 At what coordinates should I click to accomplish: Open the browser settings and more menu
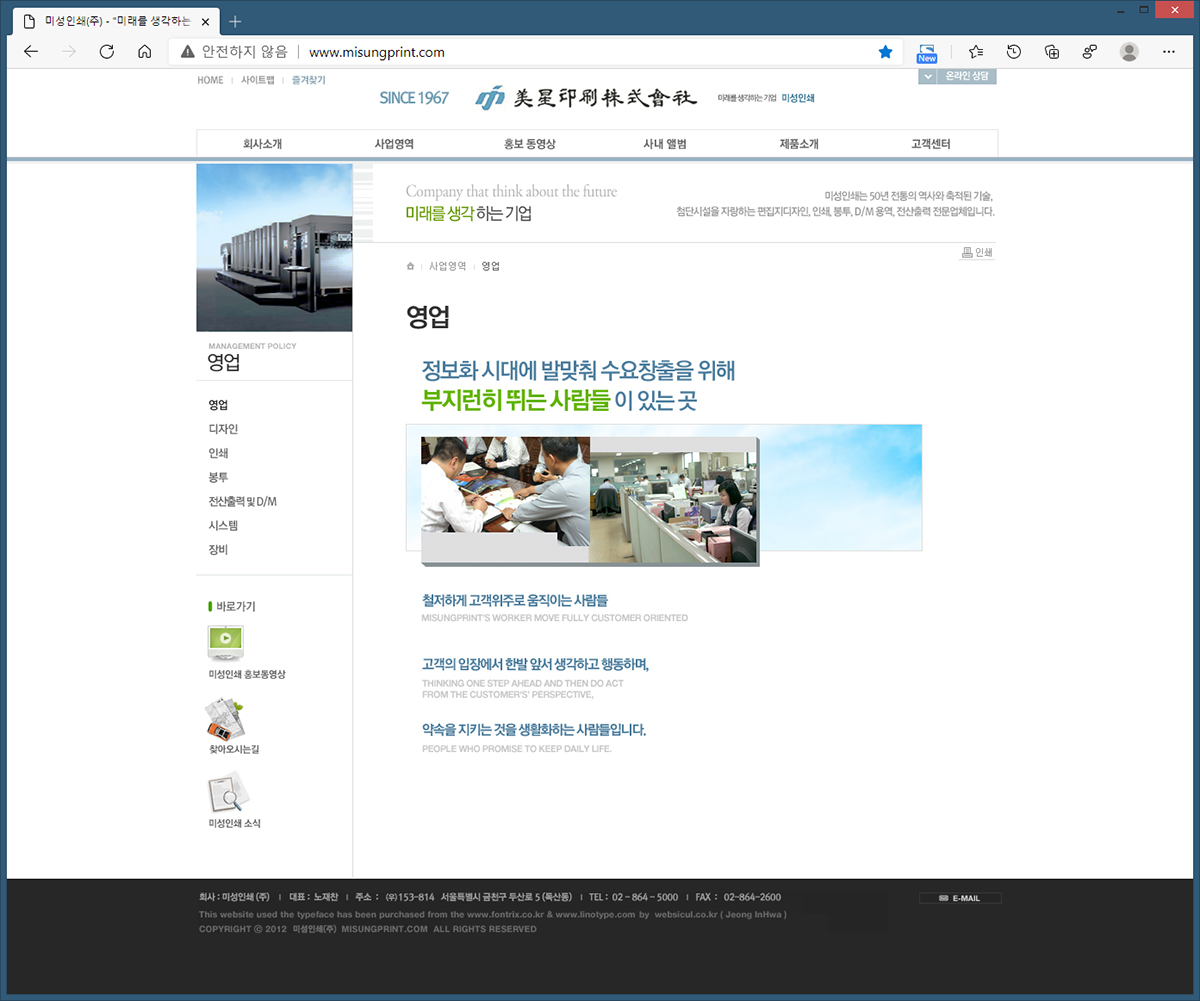1169,52
